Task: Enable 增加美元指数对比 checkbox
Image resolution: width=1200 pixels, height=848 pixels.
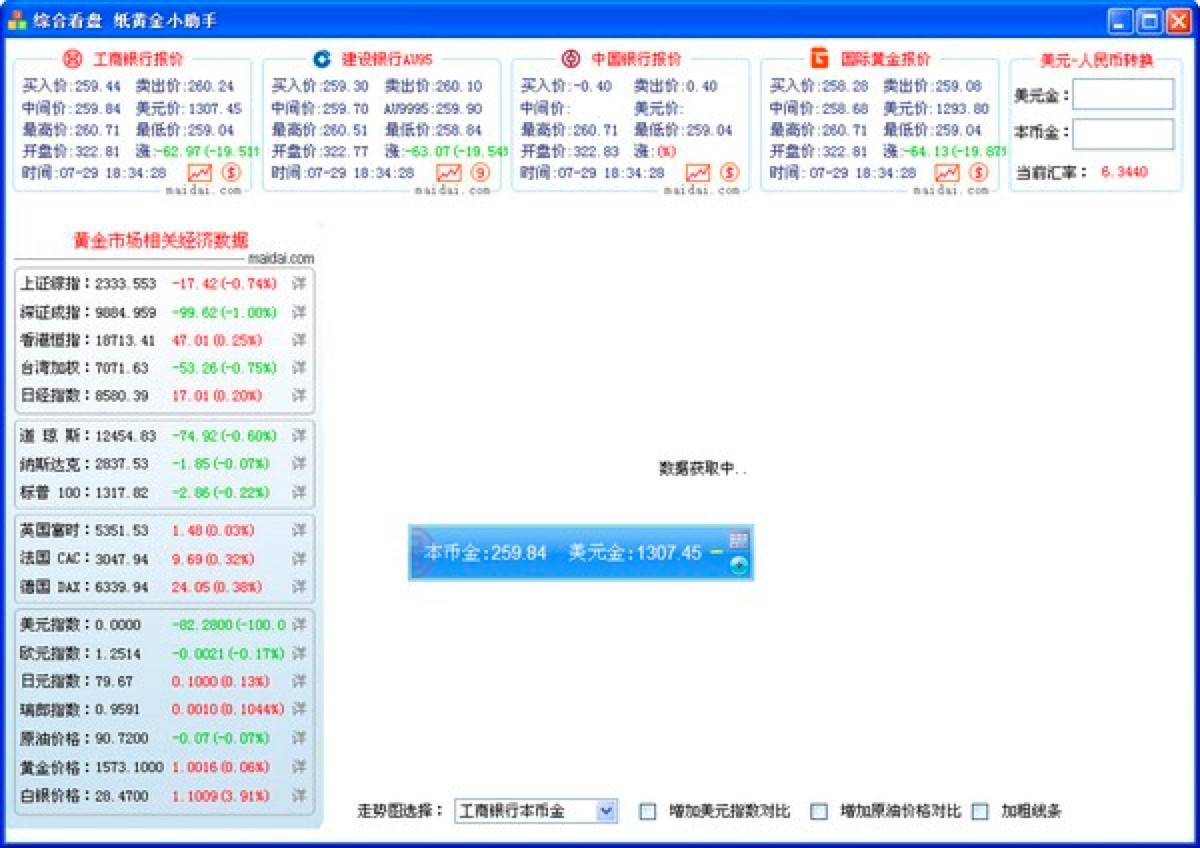Action: click(x=648, y=811)
